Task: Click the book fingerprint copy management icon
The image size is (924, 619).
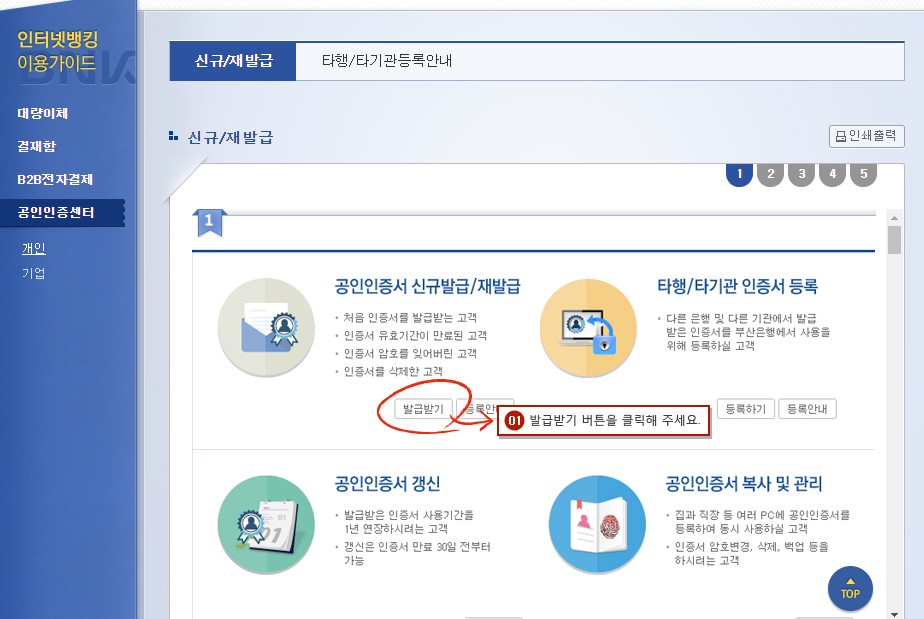Action: [x=598, y=524]
